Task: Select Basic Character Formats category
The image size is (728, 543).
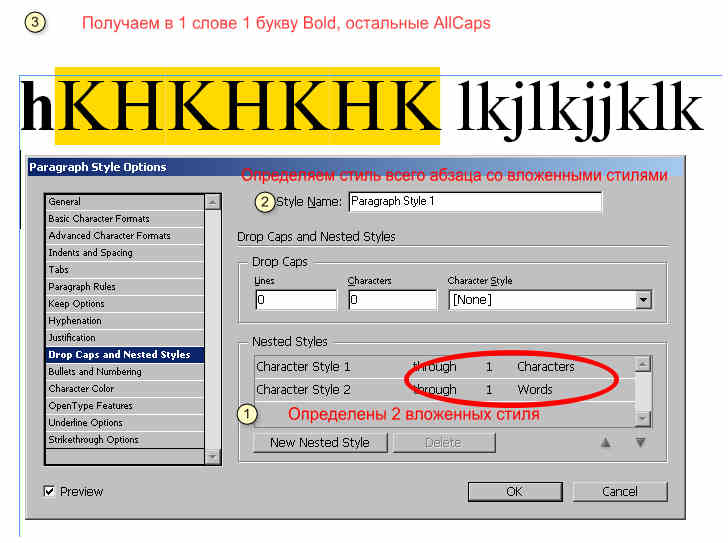Action: [x=125, y=219]
